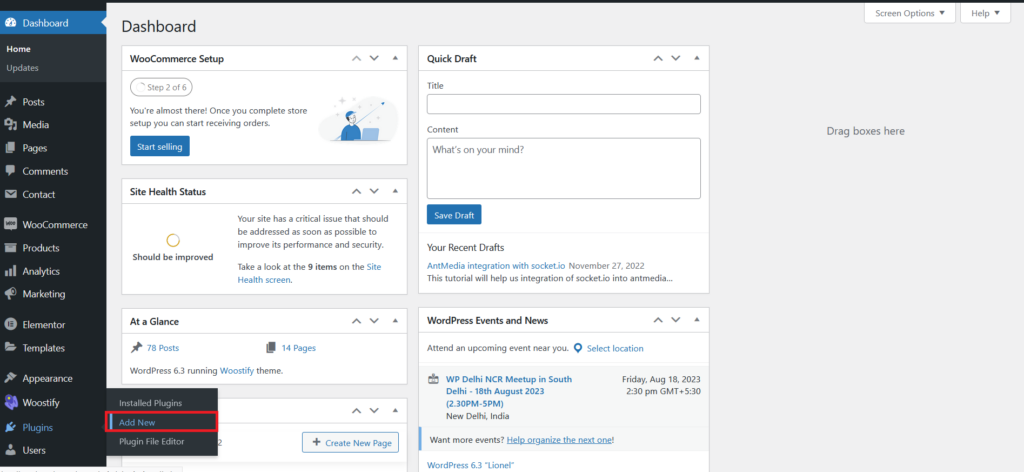Move WordPress Events and News box down
Viewport: 1024px width, 472px height.
(676, 320)
